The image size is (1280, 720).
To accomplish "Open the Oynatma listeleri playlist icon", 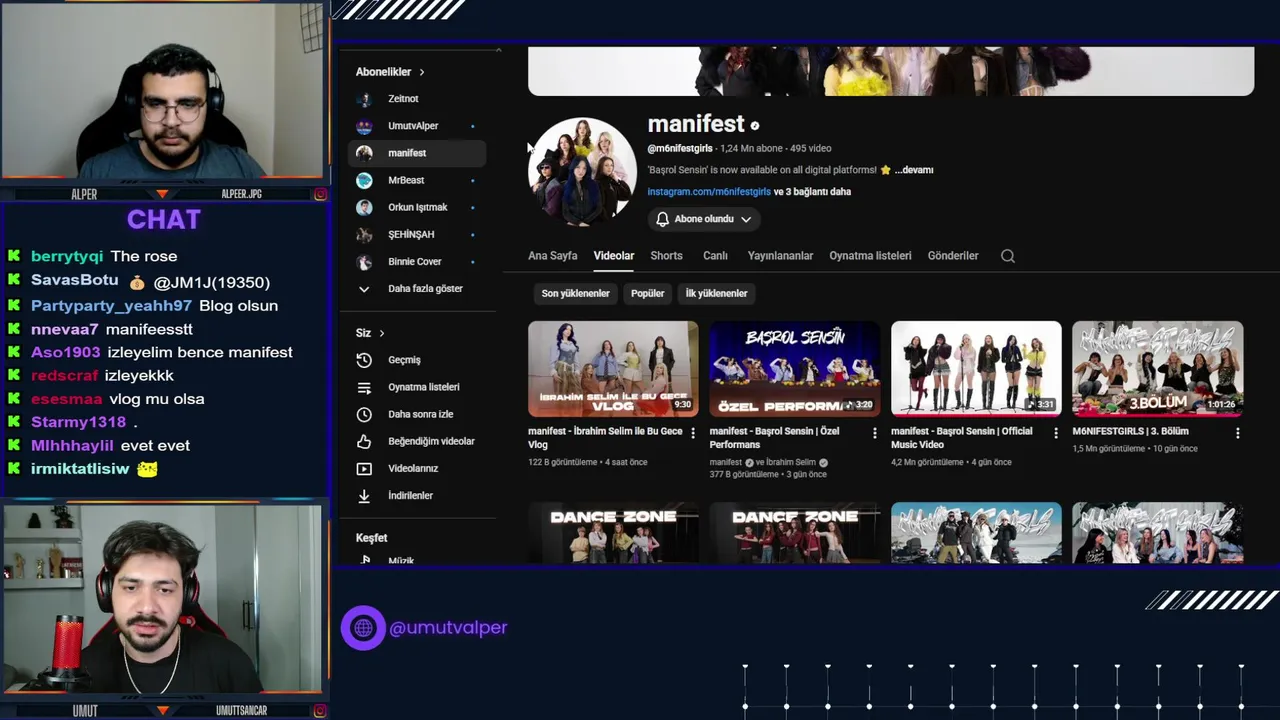I will [x=364, y=387].
